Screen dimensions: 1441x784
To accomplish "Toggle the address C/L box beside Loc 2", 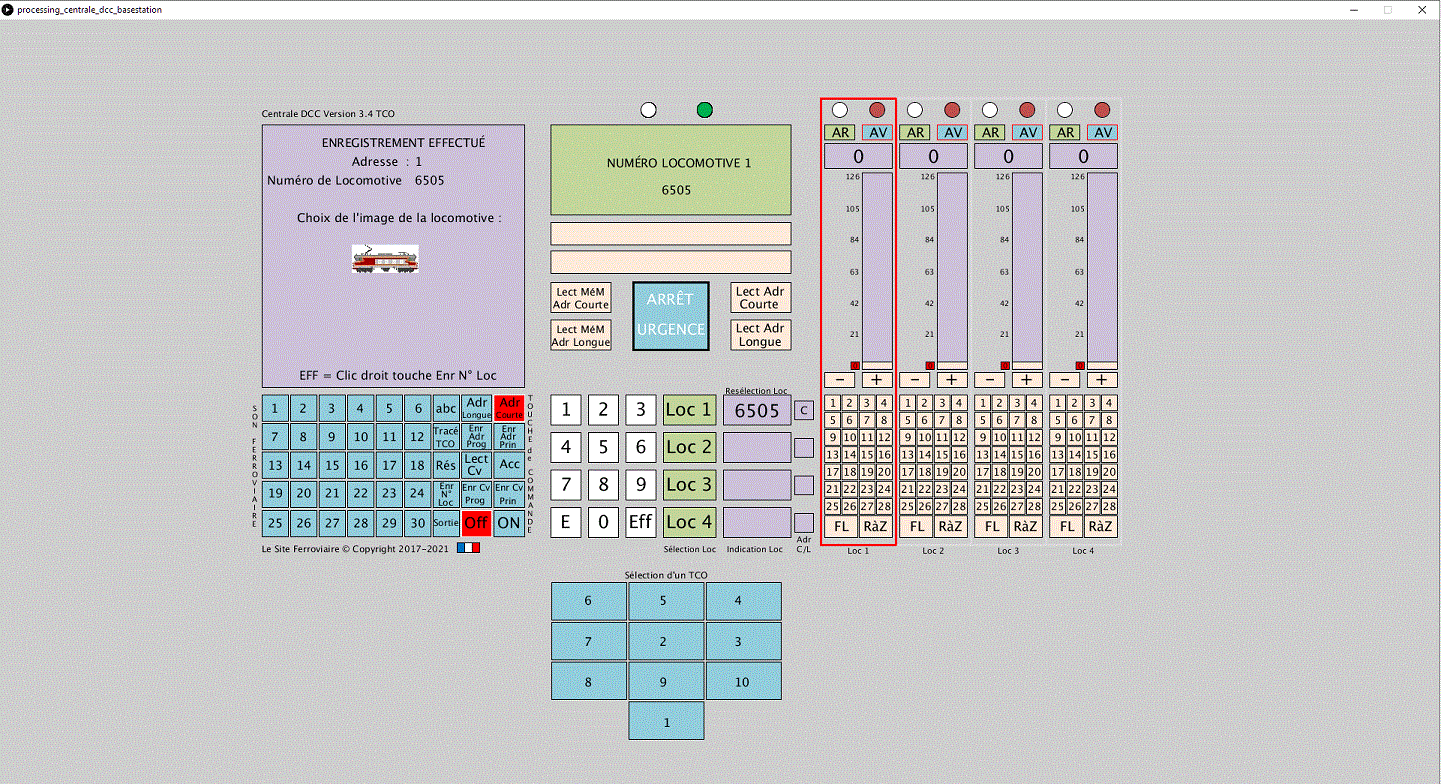I will pos(804,448).
